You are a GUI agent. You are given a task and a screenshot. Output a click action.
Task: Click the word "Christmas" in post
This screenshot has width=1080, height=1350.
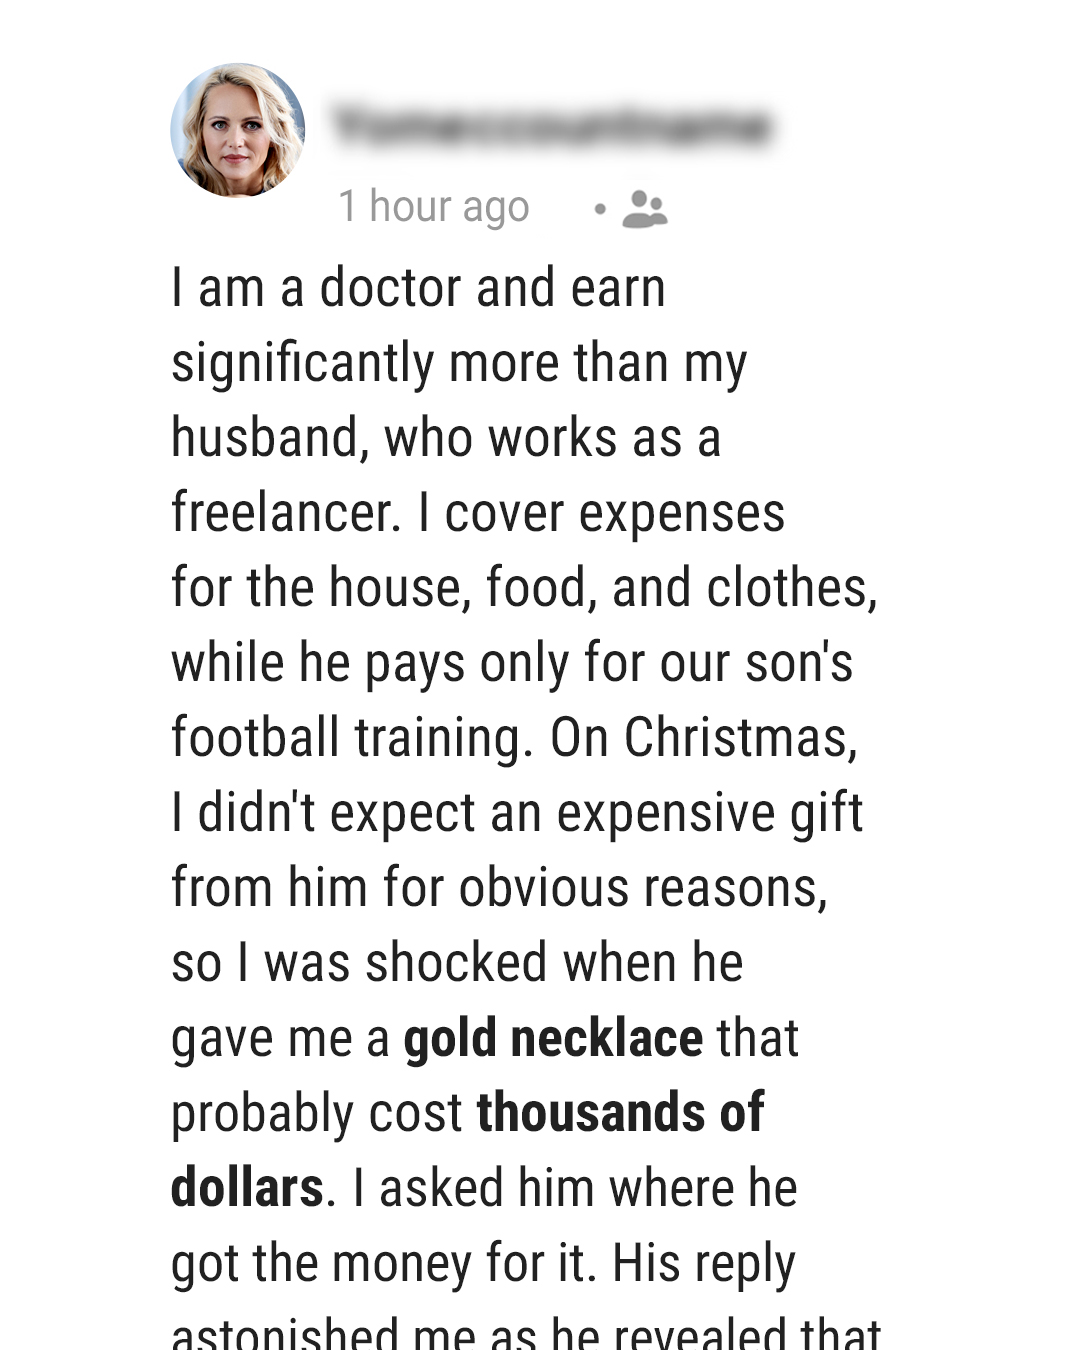[738, 738]
